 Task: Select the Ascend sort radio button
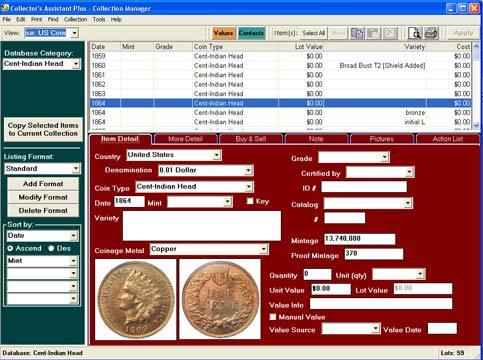click(10, 248)
